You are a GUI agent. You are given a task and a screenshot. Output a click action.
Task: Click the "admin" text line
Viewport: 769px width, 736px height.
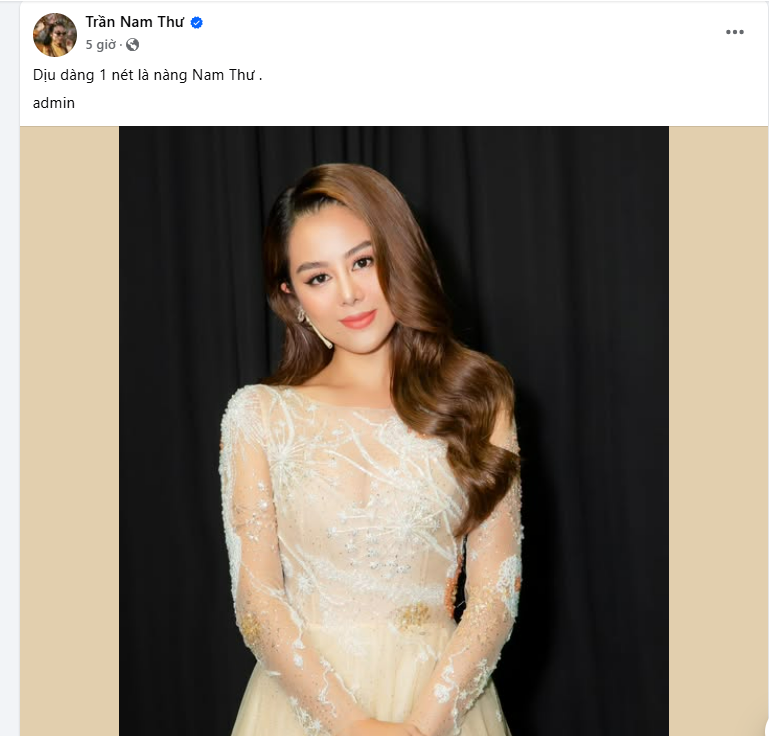[x=54, y=102]
